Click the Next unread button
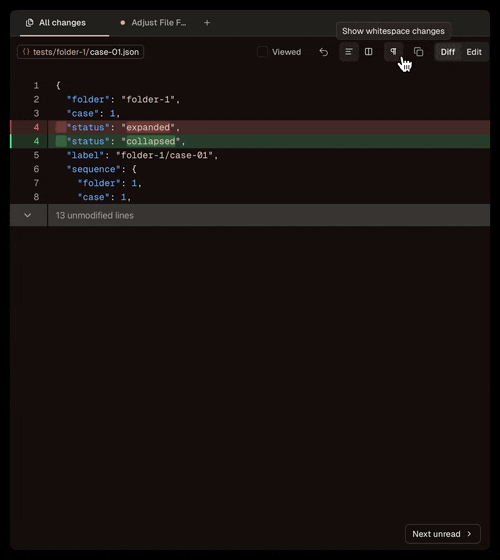The width and height of the screenshot is (500, 560). [x=443, y=534]
